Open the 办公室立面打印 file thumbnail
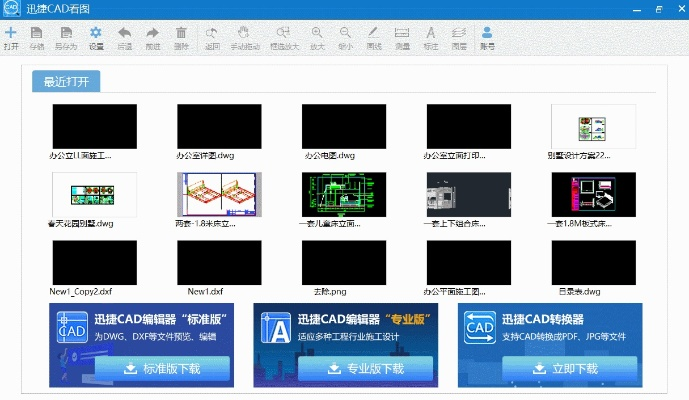 point(469,126)
